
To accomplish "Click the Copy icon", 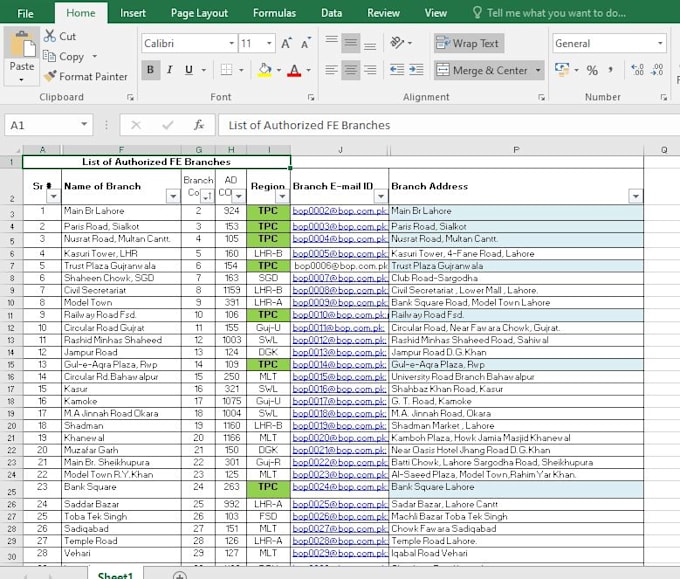I will pyautogui.click(x=49, y=56).
